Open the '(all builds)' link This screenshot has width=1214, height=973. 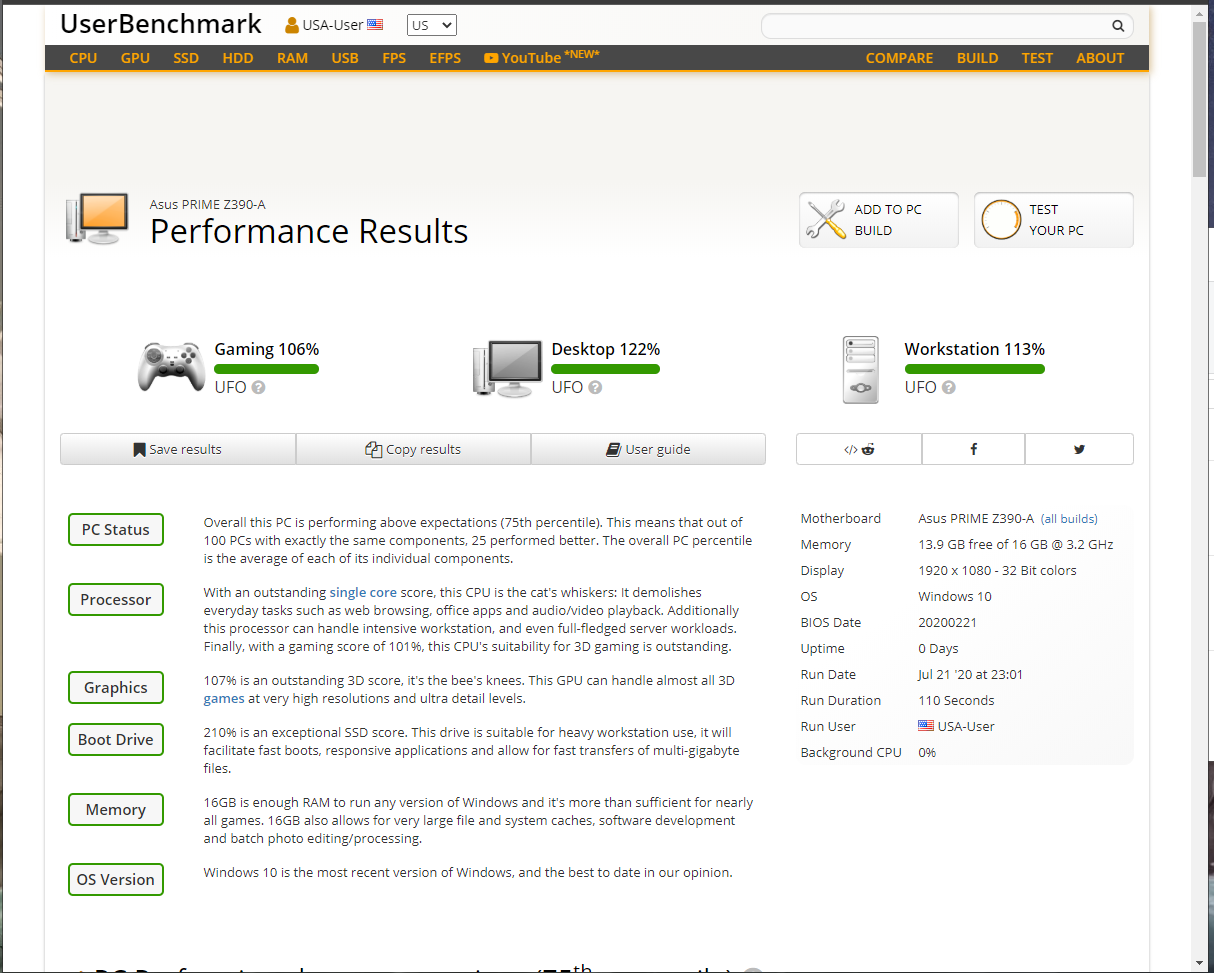1069,519
